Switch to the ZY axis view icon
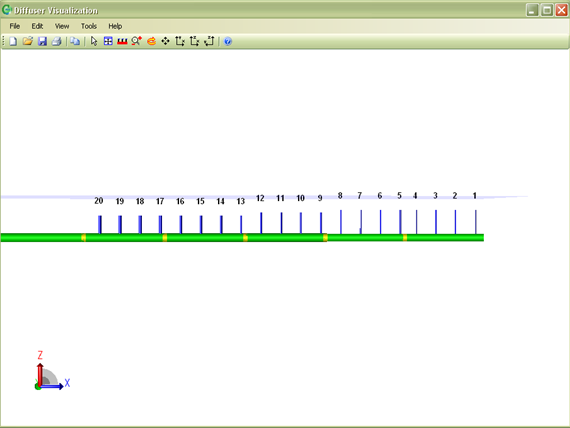The width and height of the screenshot is (570, 428). [209, 41]
